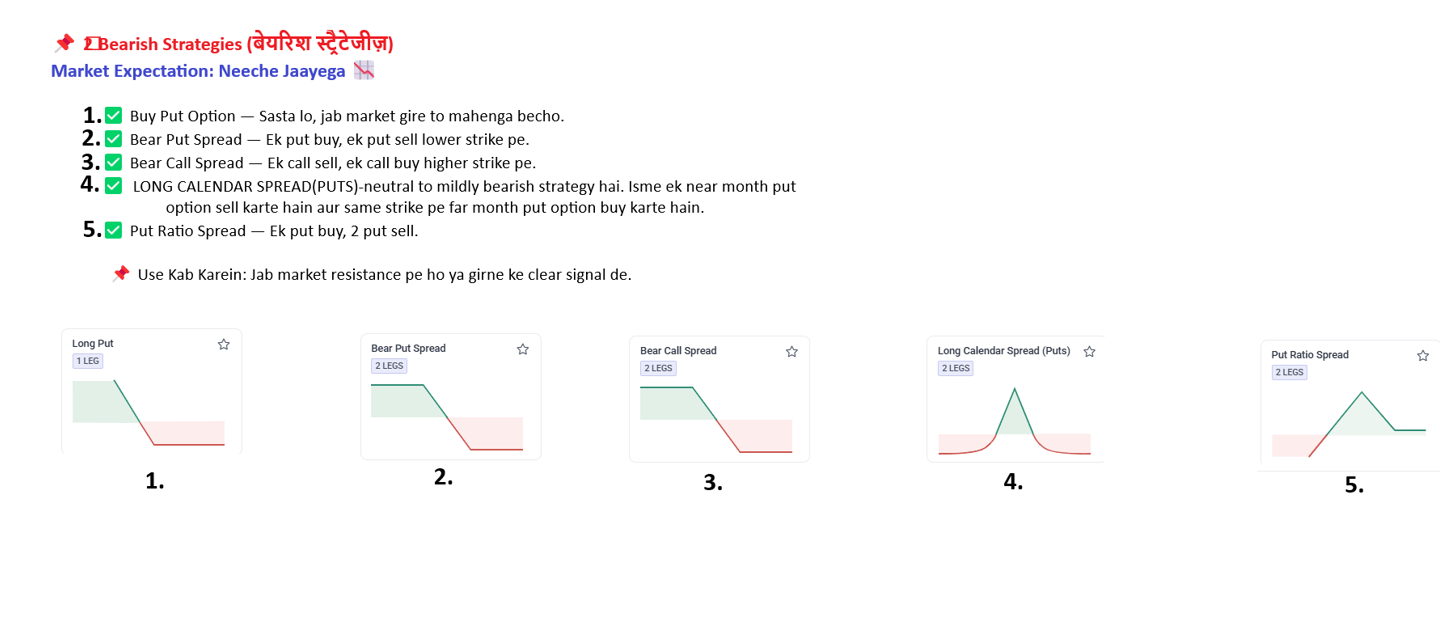Image resolution: width=1440 pixels, height=626 pixels.
Task: Click the downtrend chart emoji icon
Action: tap(364, 70)
